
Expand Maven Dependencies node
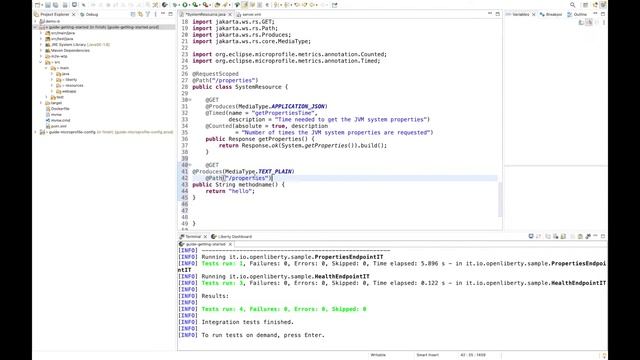41,51
